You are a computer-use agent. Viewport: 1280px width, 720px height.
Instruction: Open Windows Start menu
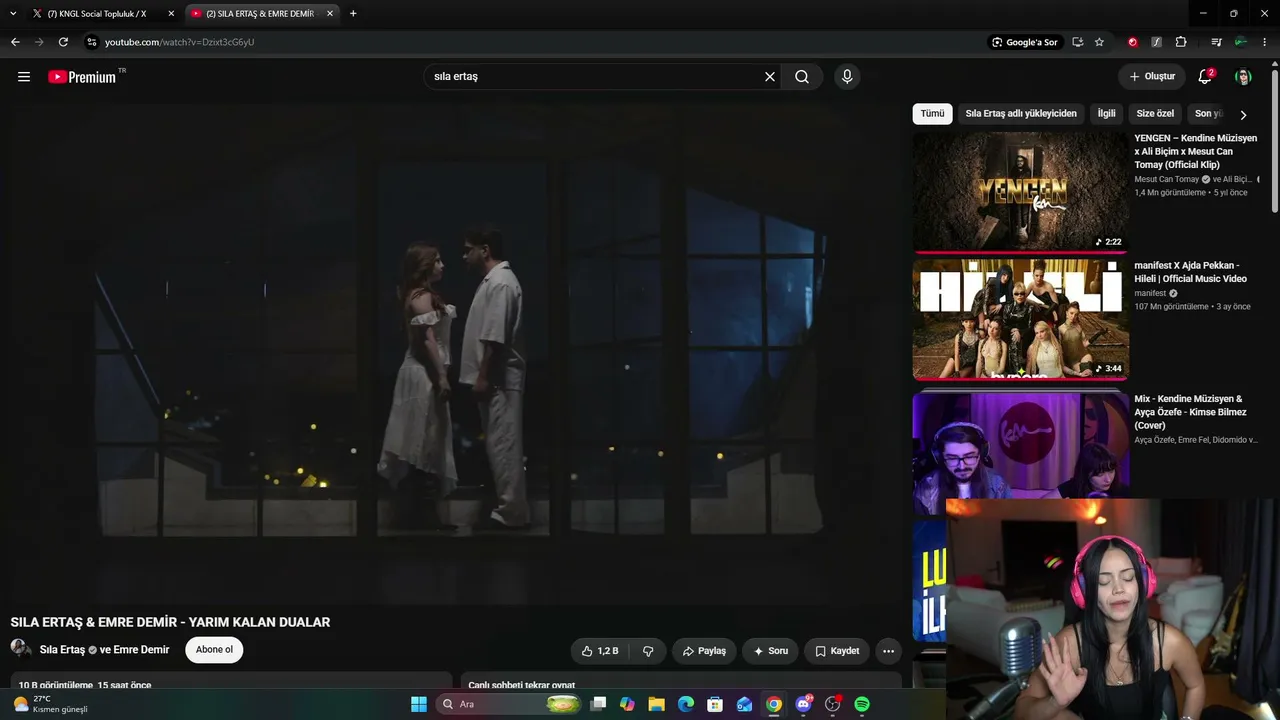tap(419, 704)
